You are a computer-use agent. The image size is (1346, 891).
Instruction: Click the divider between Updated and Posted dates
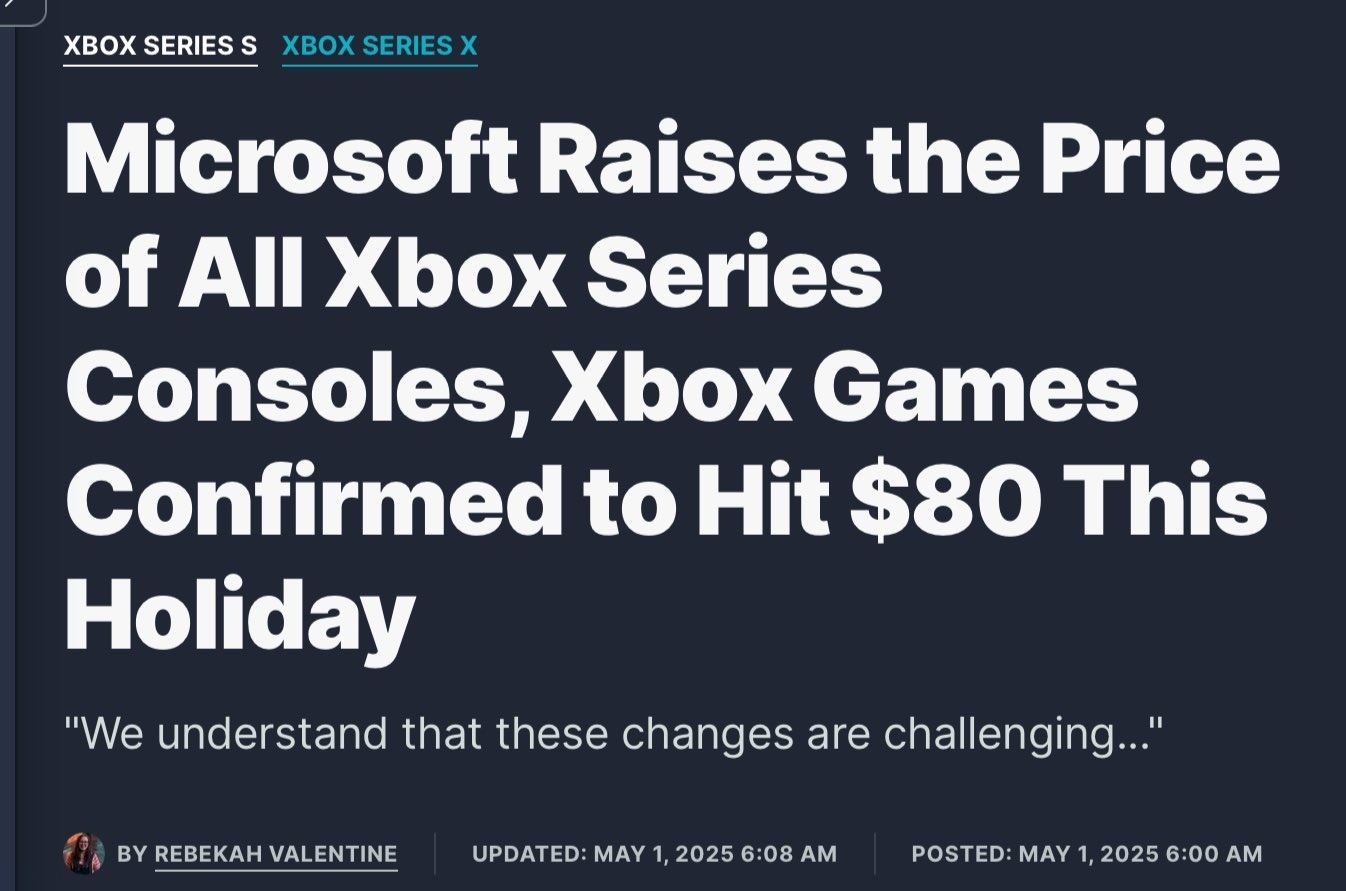pyautogui.click(x=875, y=854)
